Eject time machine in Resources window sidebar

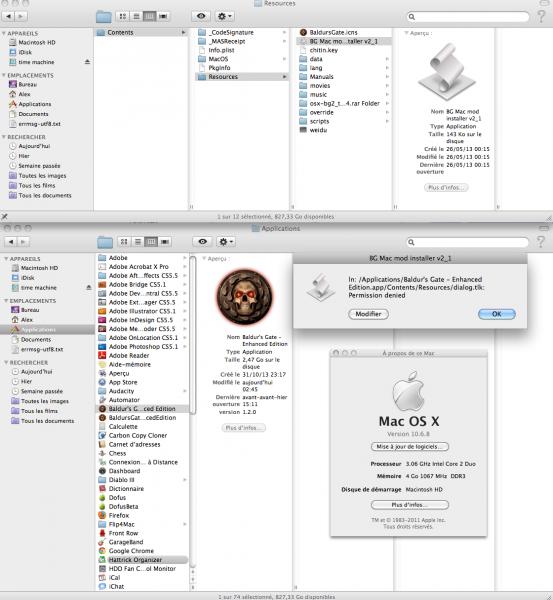coord(87,62)
